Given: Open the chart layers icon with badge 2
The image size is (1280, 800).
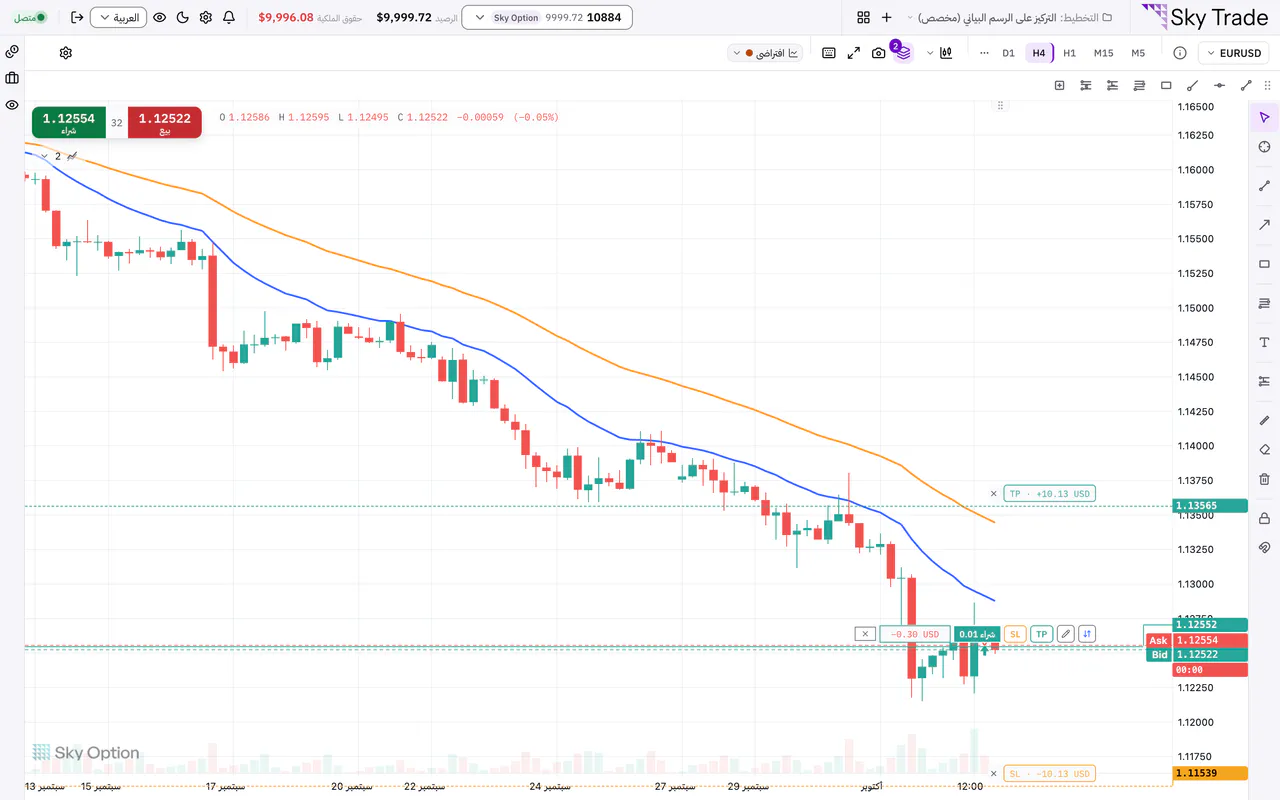Looking at the screenshot, I should [x=902, y=52].
